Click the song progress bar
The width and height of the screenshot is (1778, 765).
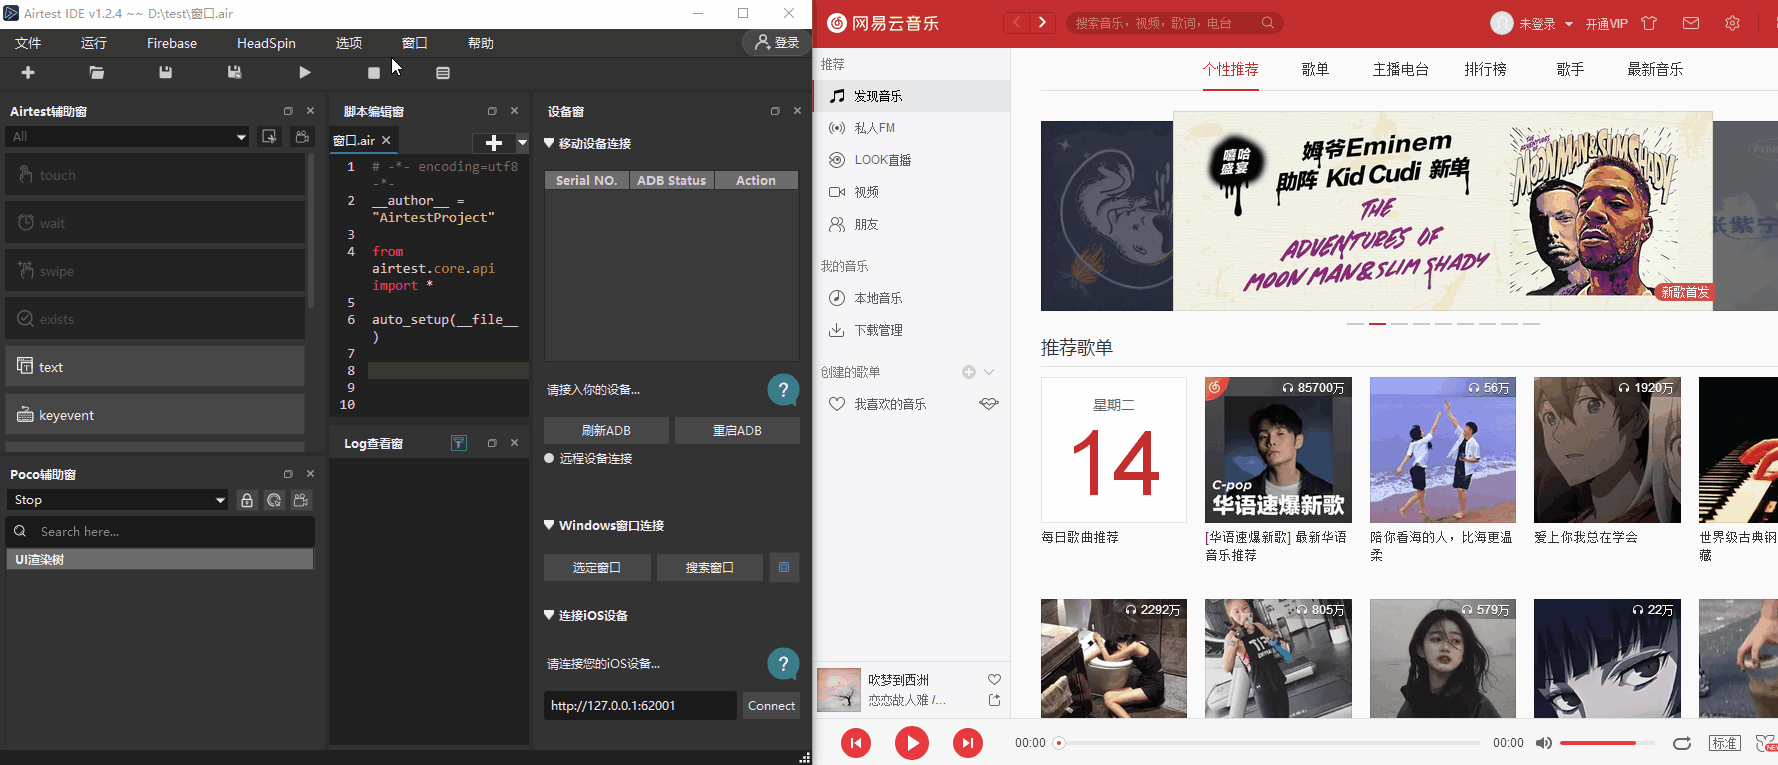(1269, 743)
